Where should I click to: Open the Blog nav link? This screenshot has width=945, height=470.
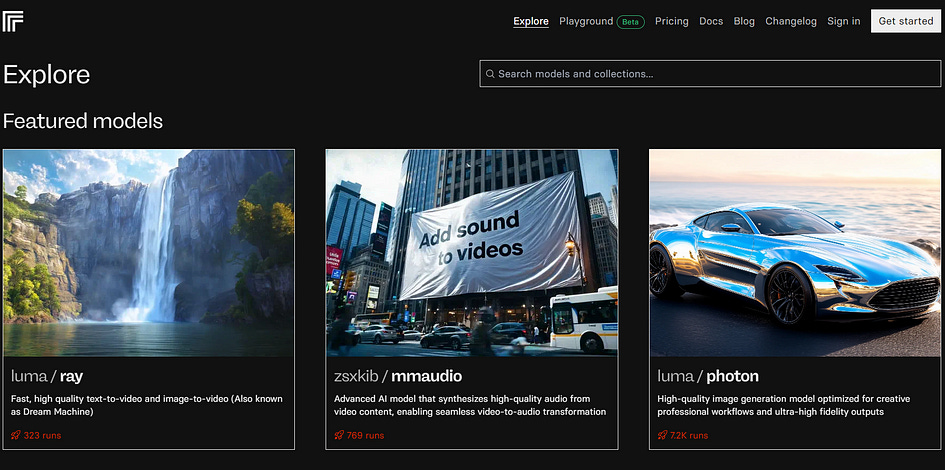(744, 21)
